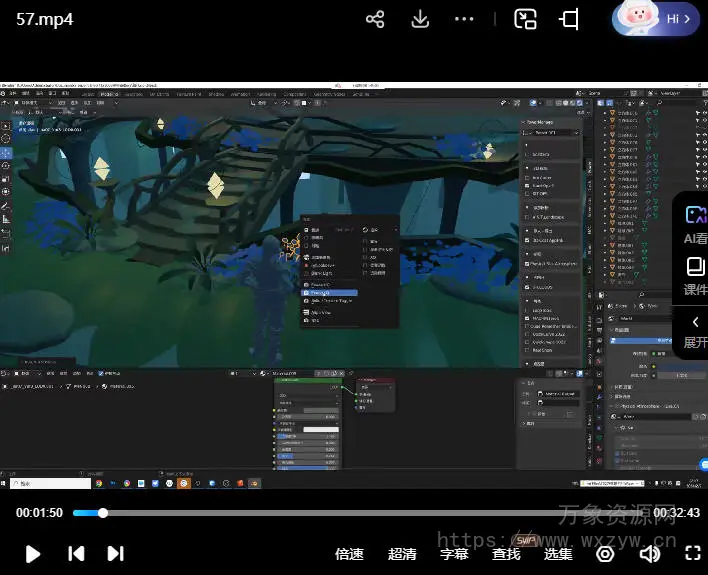Viewport: 708px width, 575px height.
Task: Click the video progress bar handle
Action: [102, 513]
